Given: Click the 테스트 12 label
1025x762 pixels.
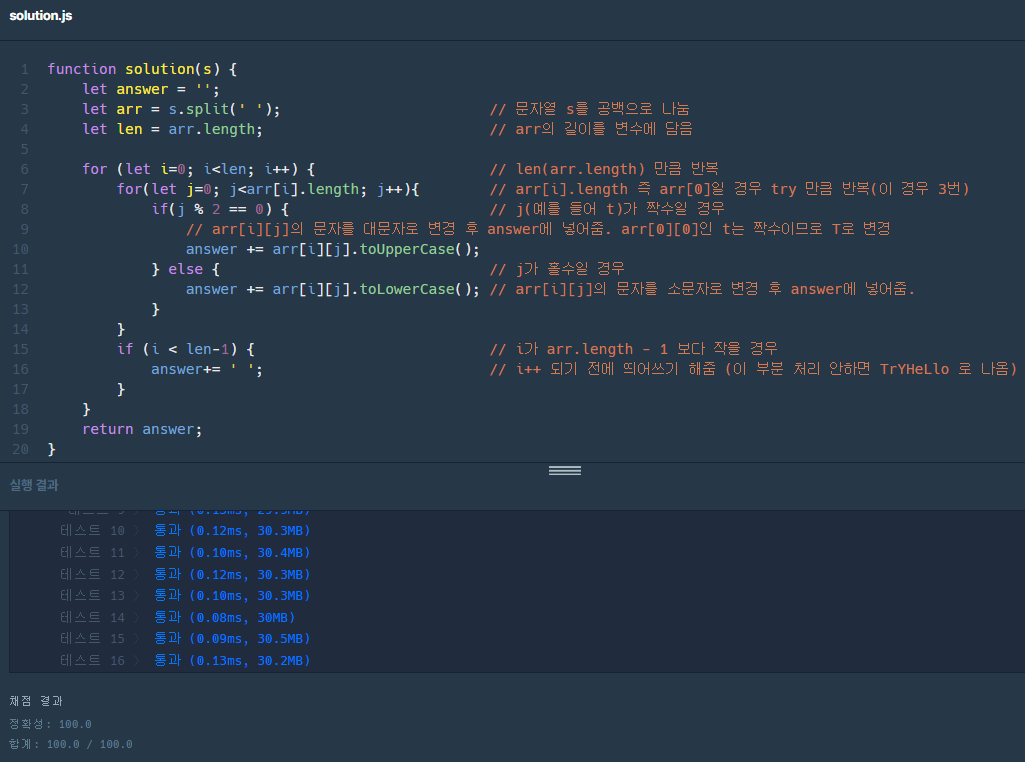Looking at the screenshot, I should [92, 574].
